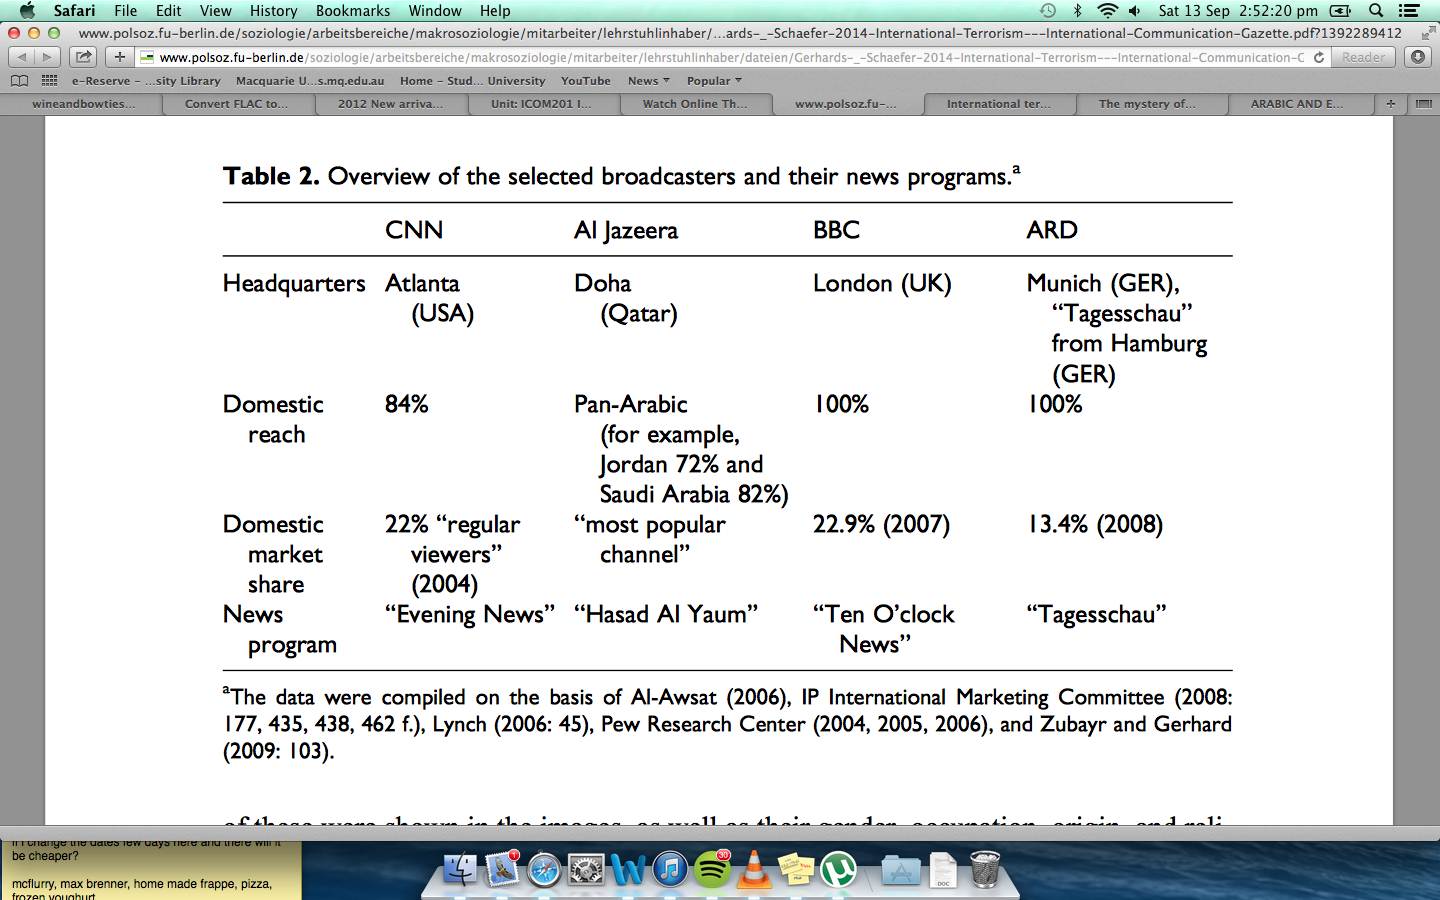This screenshot has height=900, width=1440.
Task: Open the File menu
Action: 126,11
